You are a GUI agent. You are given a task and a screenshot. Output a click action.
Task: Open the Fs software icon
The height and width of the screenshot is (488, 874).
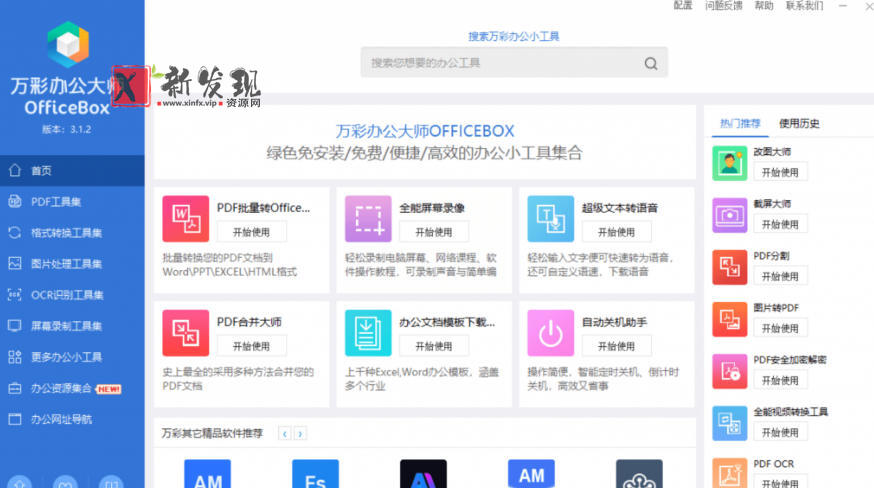click(315, 474)
